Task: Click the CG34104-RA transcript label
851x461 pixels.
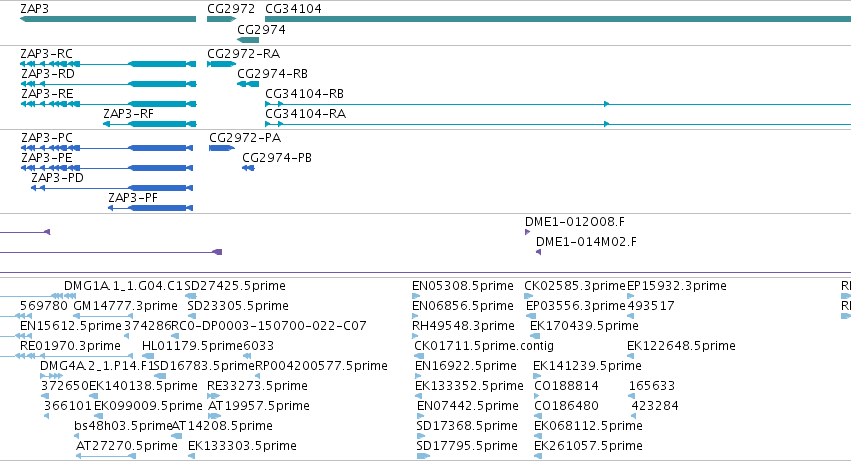Action: click(306, 114)
